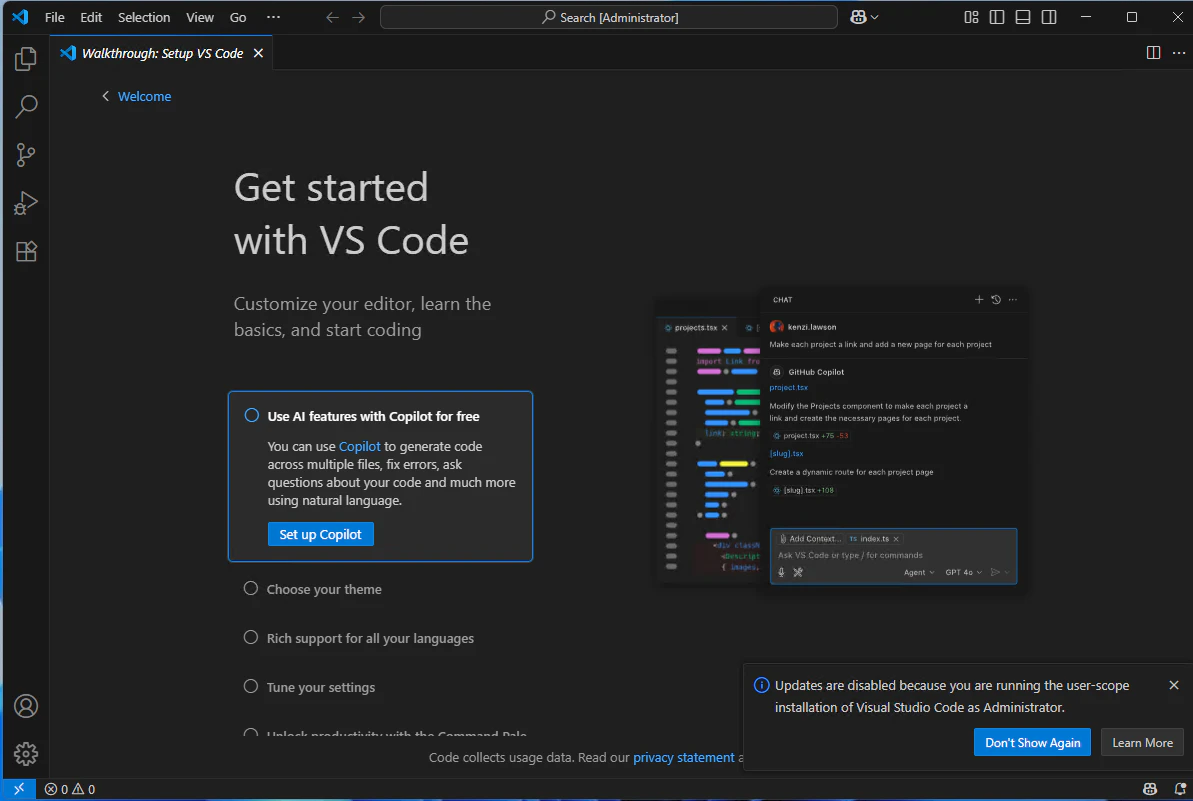Click the Search [Administrator] command center box

(x=609, y=17)
